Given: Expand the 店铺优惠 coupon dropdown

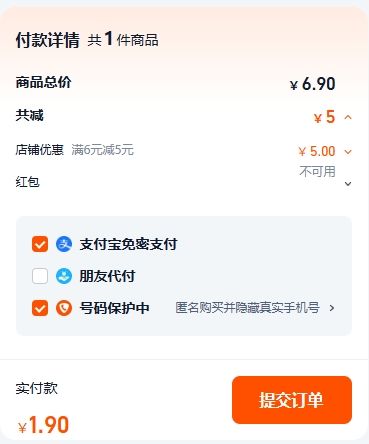Looking at the screenshot, I should pos(348,152).
